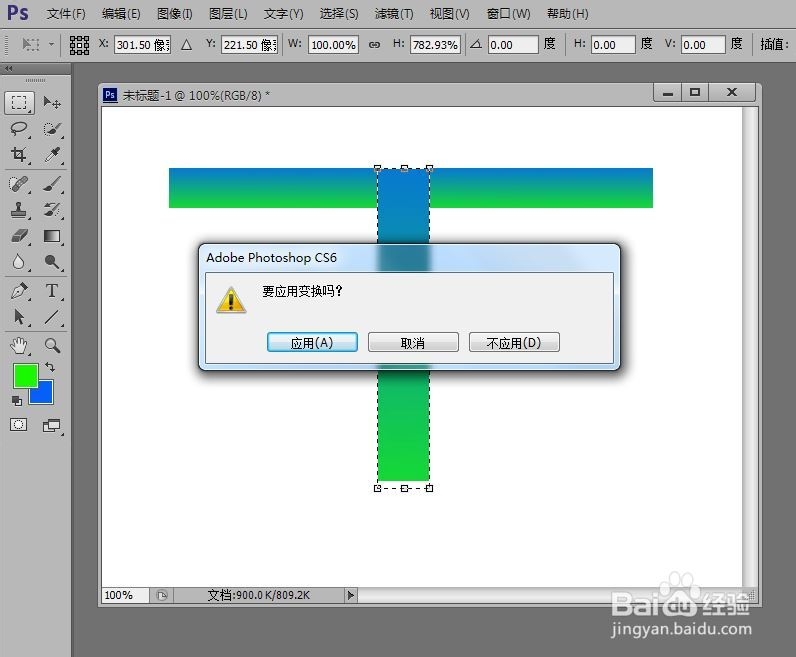Click the horizontal skew H field

(613, 45)
